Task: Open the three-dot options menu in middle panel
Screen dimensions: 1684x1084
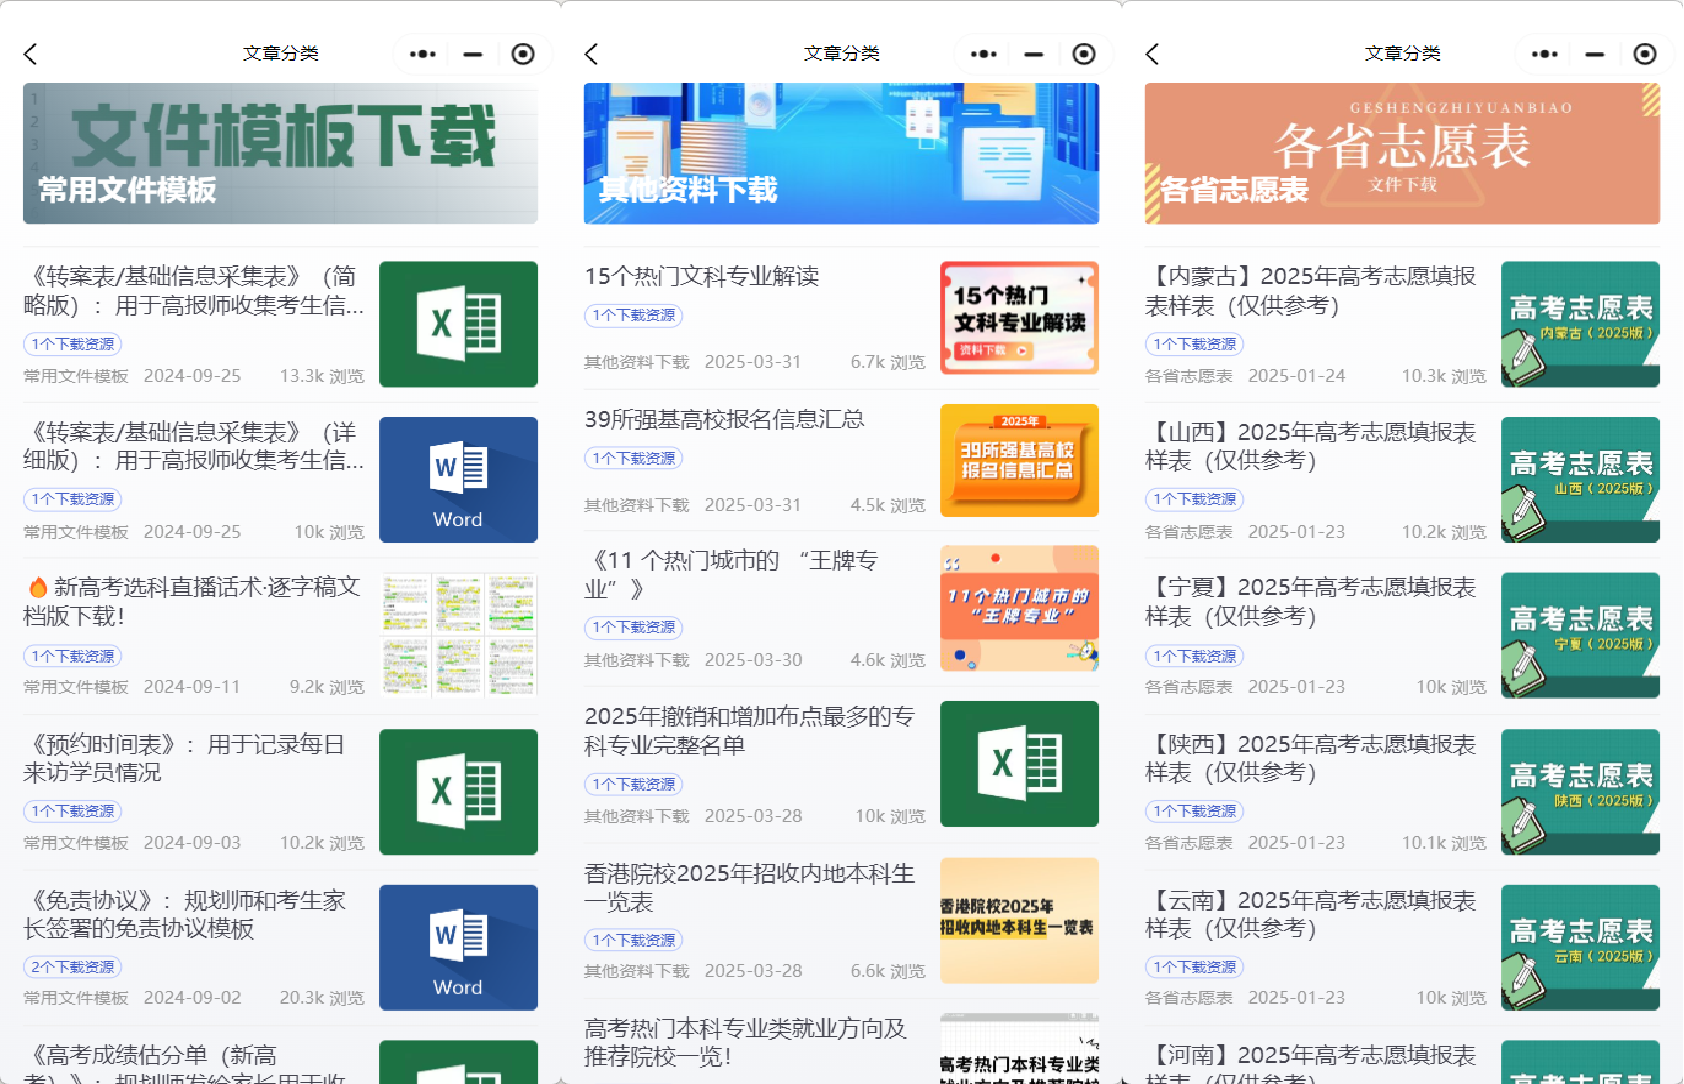Action: coord(983,54)
